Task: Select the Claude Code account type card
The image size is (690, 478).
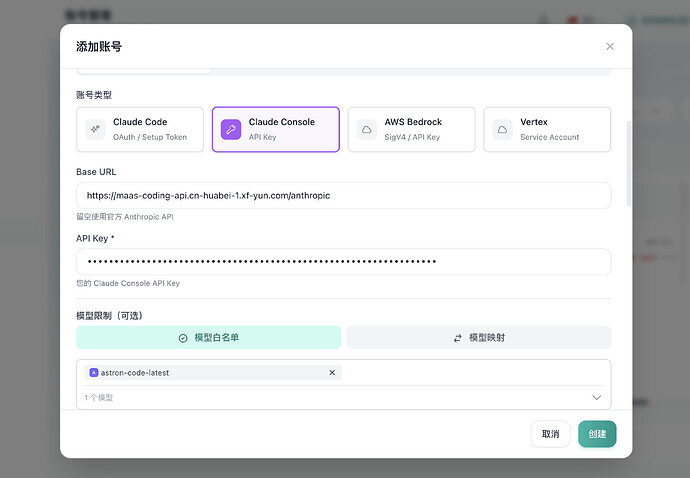Action: click(x=140, y=129)
